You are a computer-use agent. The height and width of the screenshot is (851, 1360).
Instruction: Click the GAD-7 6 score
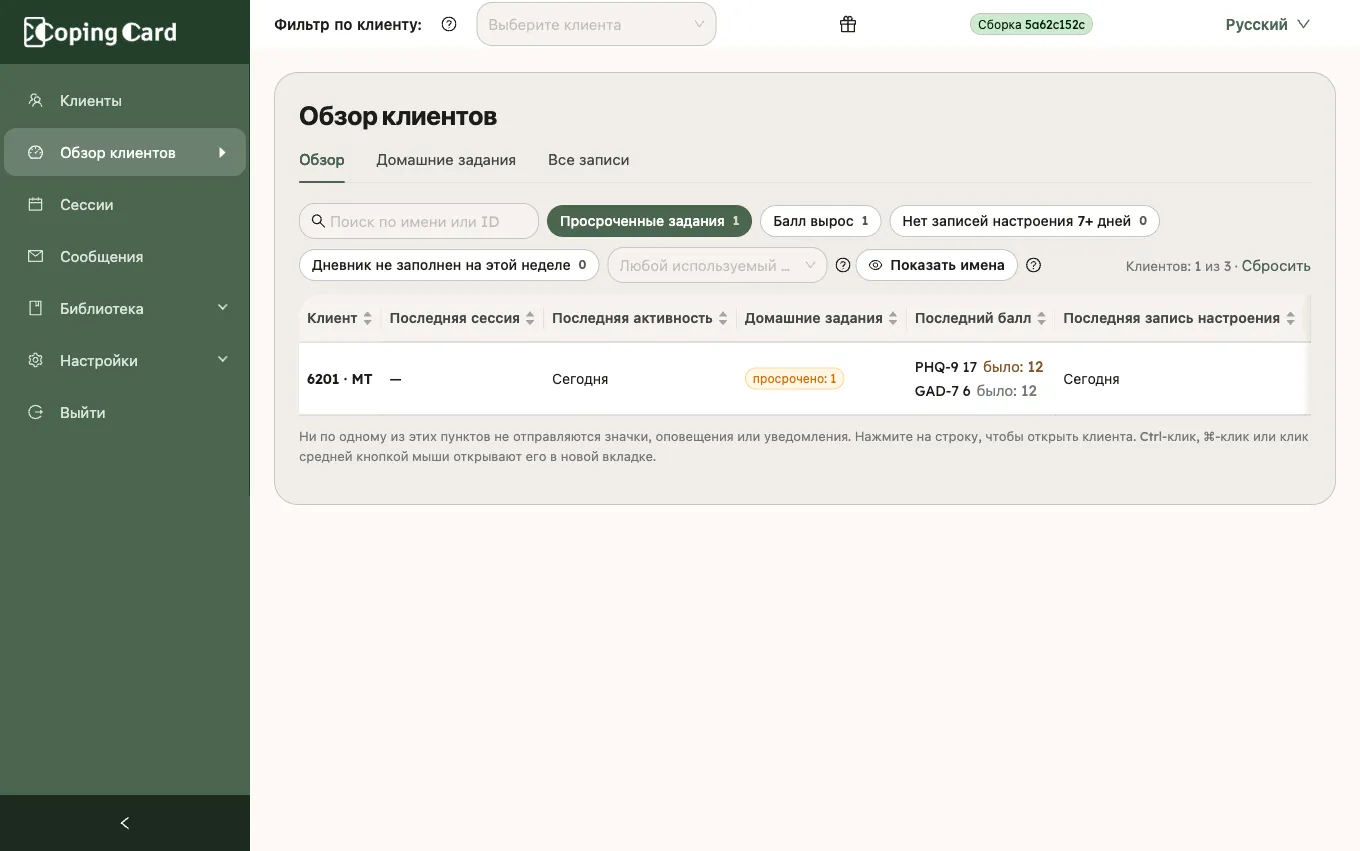943,391
